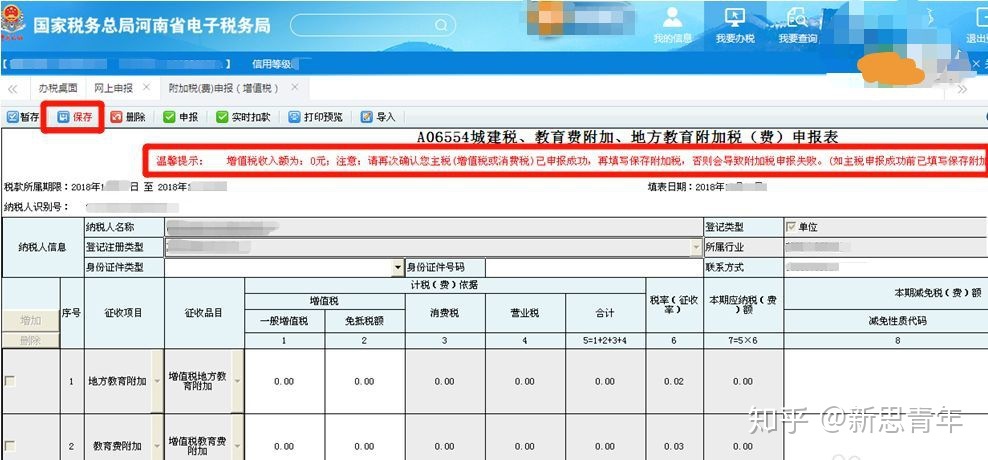Switch to the 办税桌面 tab
Image resolution: width=988 pixels, height=460 pixels.
point(57,88)
